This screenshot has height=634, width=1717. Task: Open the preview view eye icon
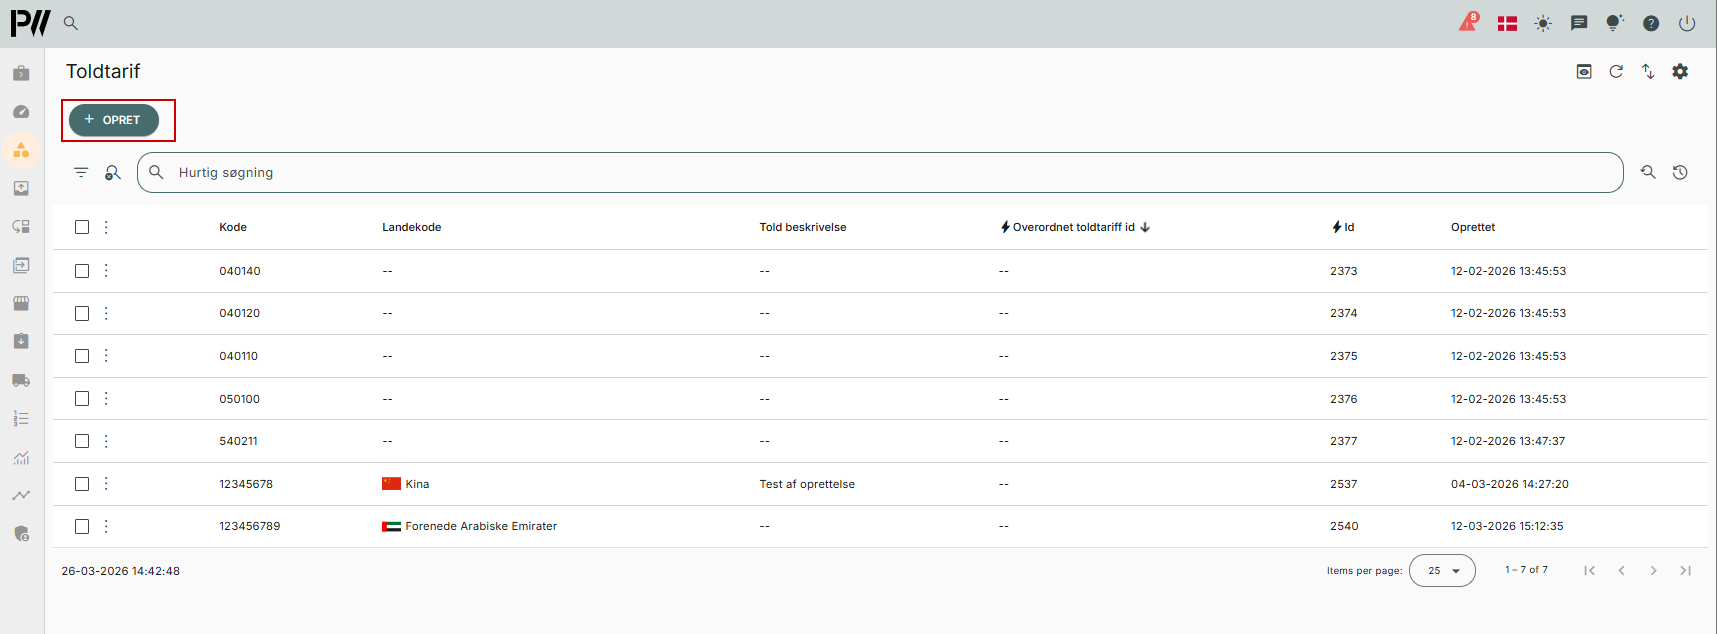1584,71
